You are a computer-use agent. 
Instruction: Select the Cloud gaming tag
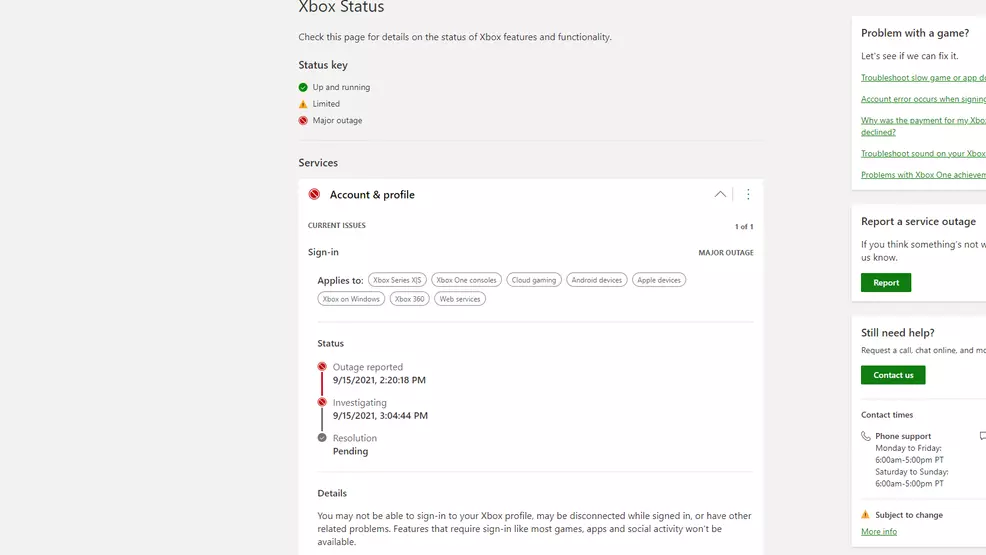pyautogui.click(x=534, y=280)
